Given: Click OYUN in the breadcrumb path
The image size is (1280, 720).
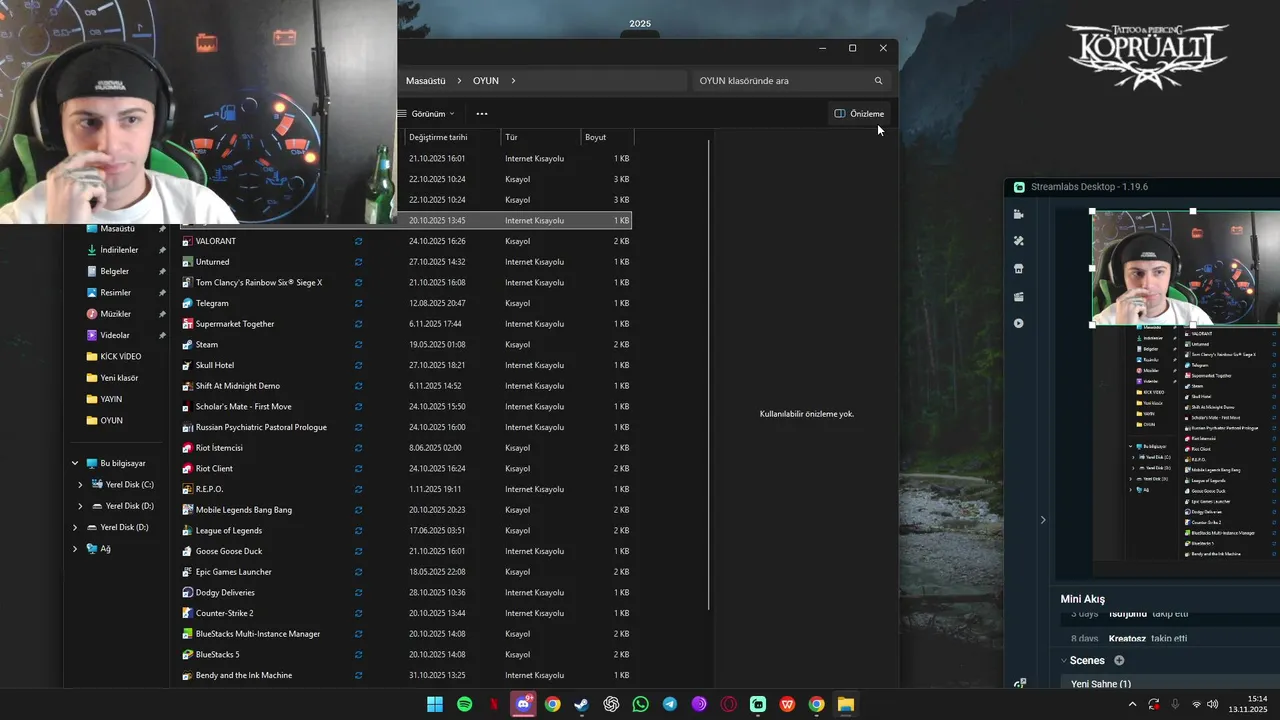Looking at the screenshot, I should (x=486, y=81).
